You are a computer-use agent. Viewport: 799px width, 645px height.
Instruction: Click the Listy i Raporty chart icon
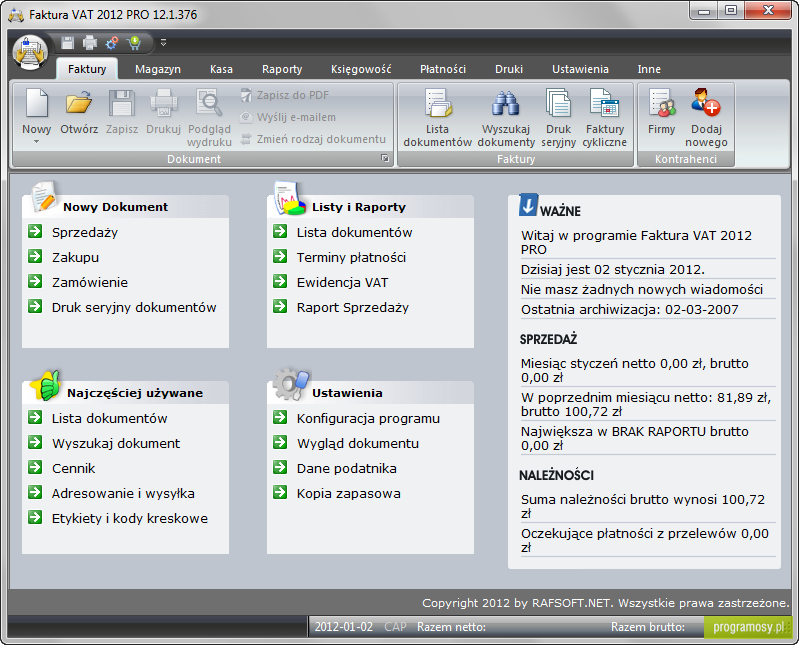coord(288,199)
